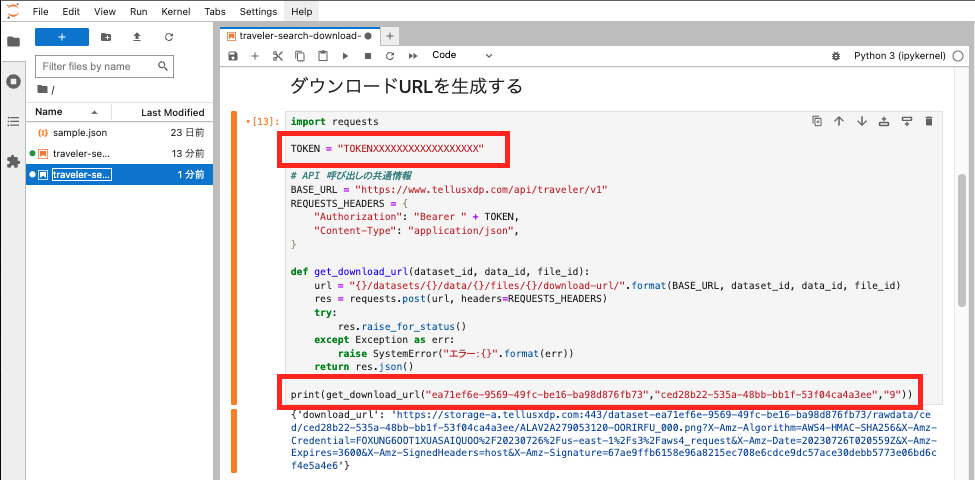Sort files by Name column
This screenshot has width=975, height=480.
(x=68, y=112)
